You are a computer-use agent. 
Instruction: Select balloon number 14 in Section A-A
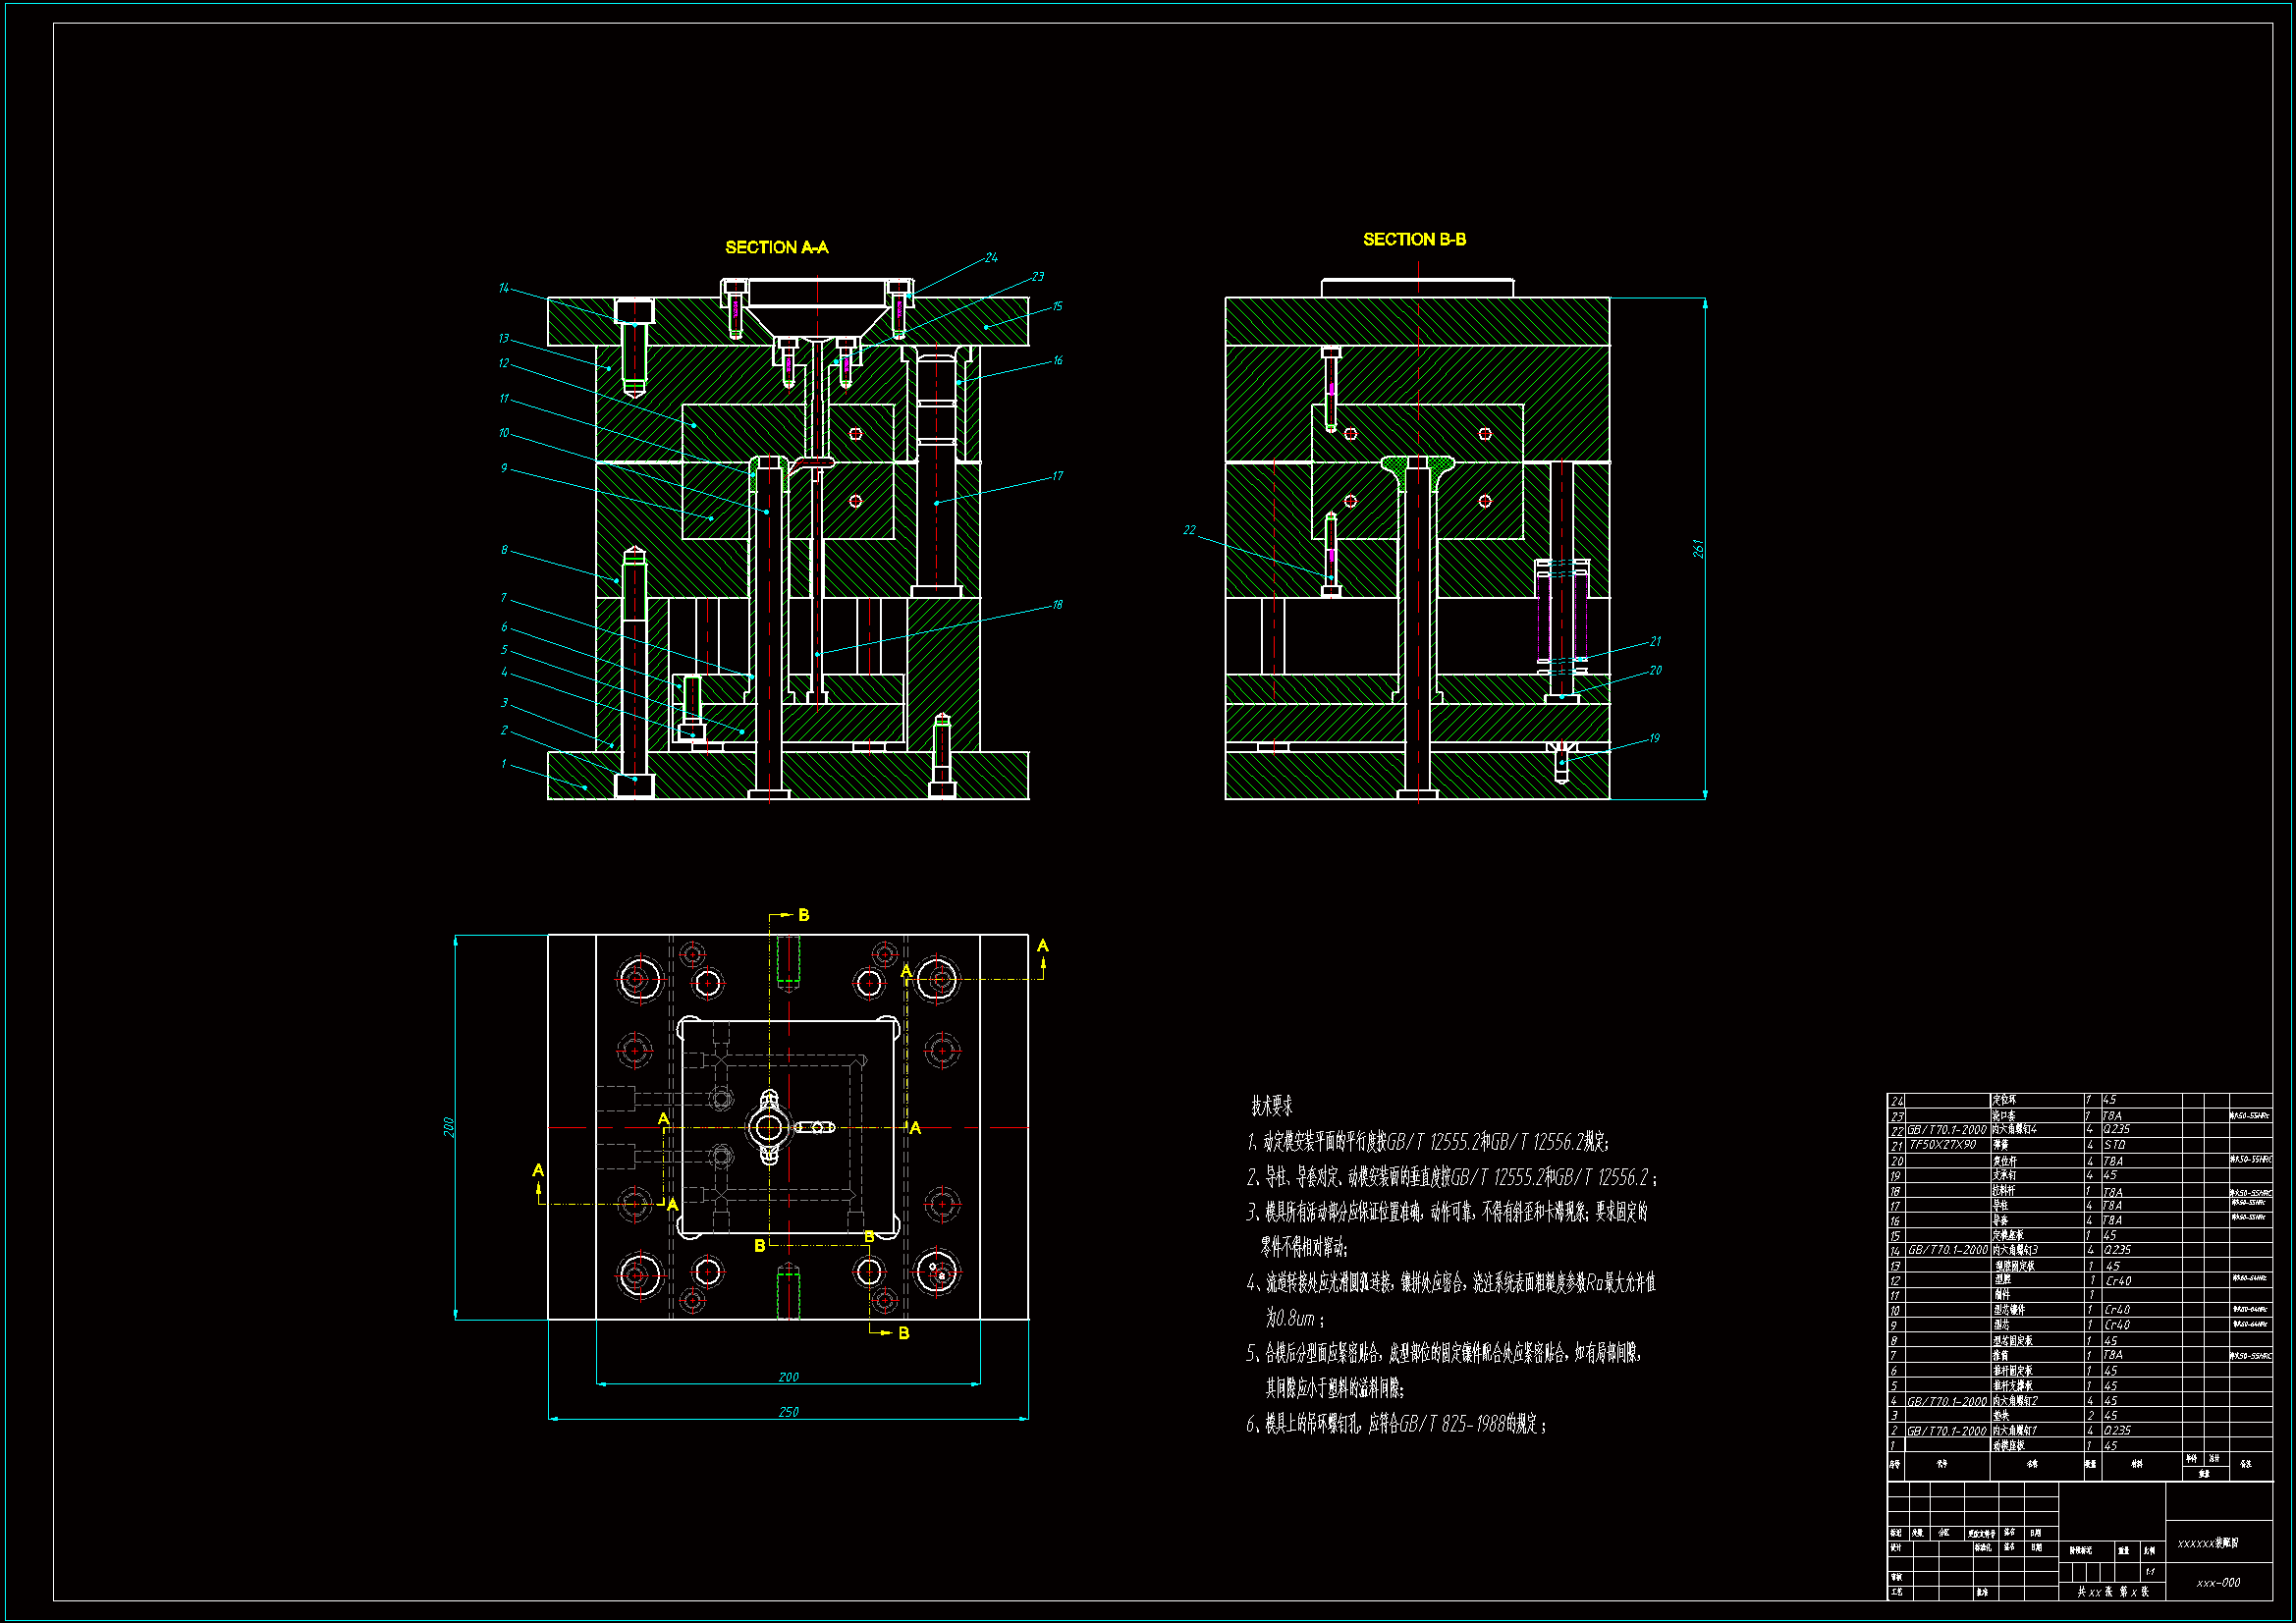[x=504, y=288]
